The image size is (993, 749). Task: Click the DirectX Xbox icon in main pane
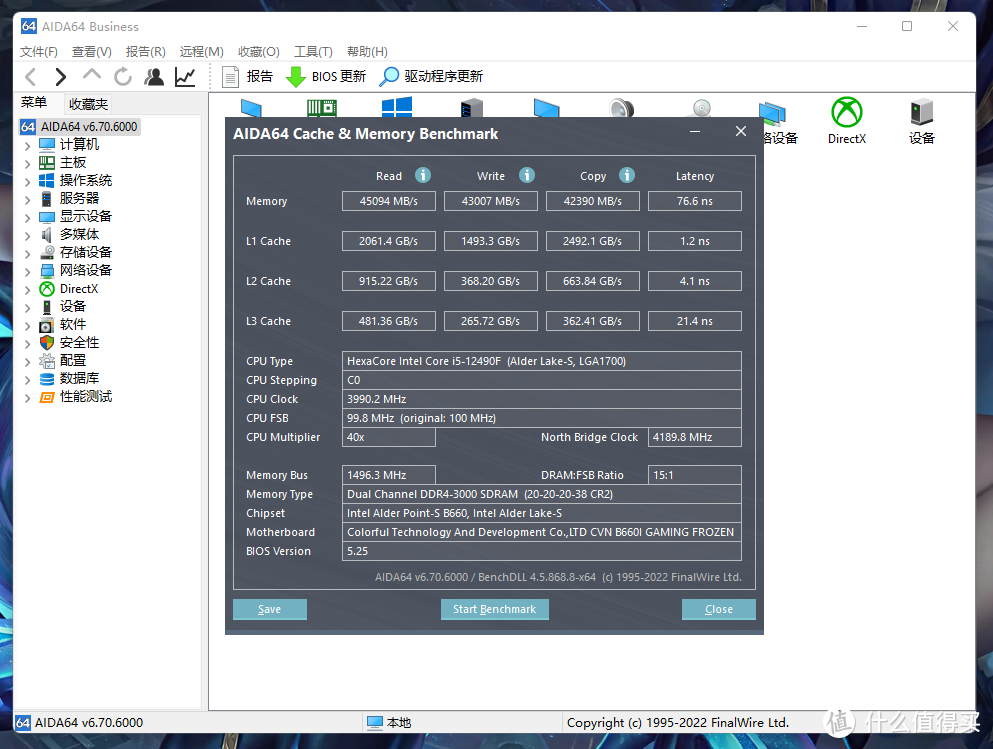[x=846, y=113]
